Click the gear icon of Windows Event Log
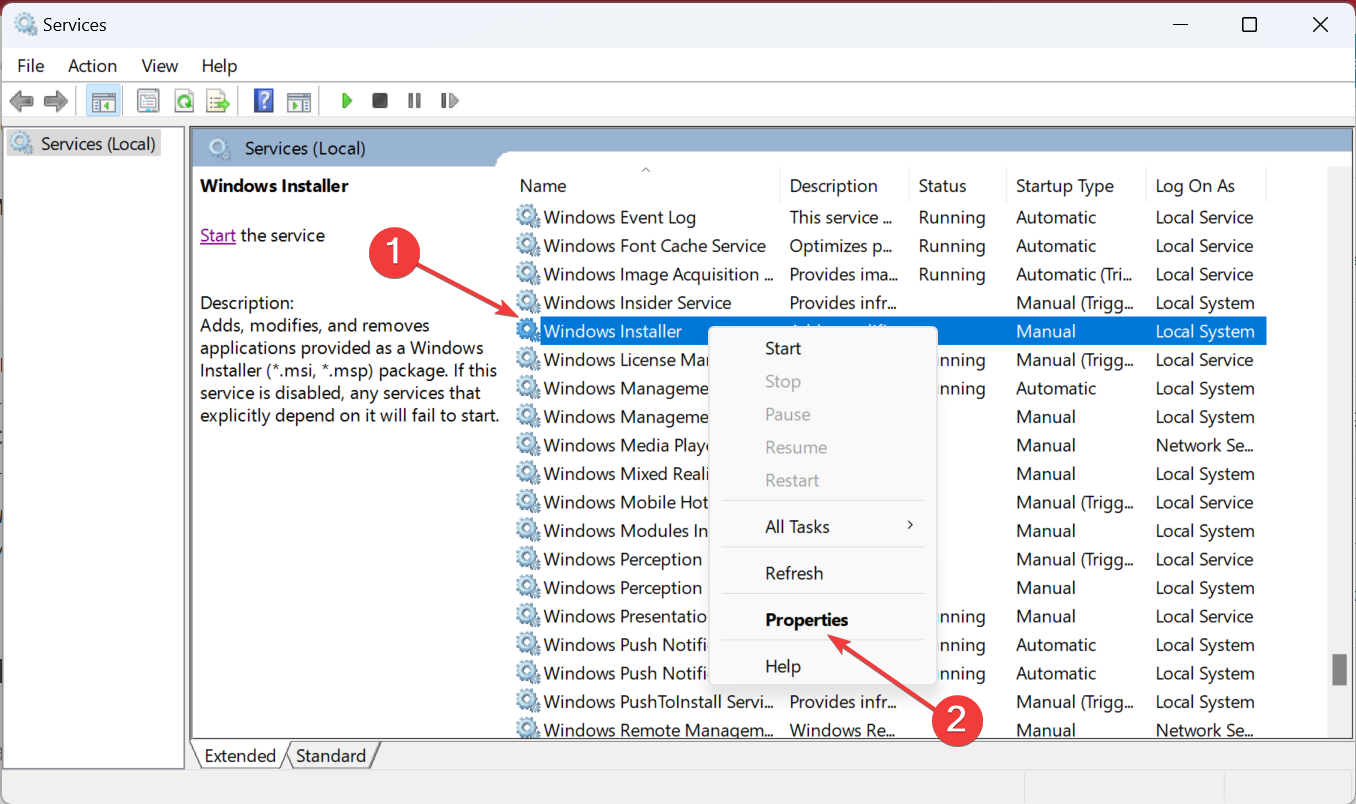The width and height of the screenshot is (1356, 804). (528, 217)
